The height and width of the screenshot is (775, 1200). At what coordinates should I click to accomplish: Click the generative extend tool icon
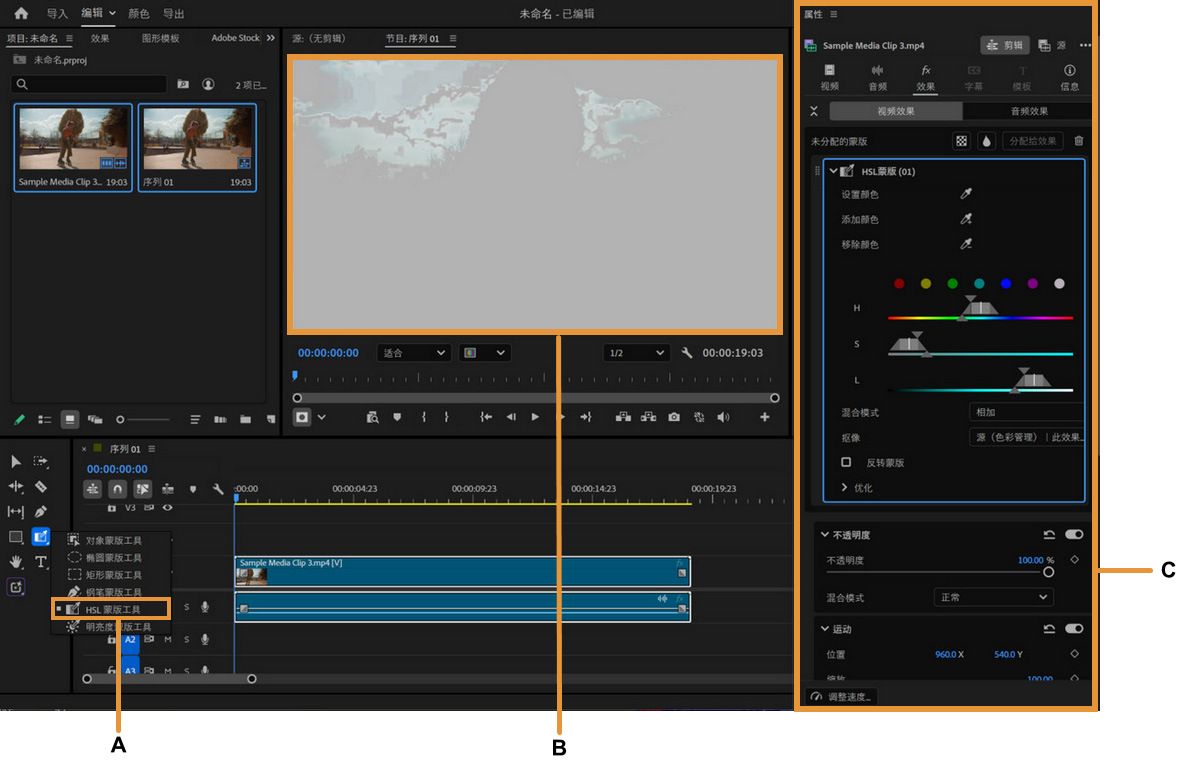pos(16,587)
